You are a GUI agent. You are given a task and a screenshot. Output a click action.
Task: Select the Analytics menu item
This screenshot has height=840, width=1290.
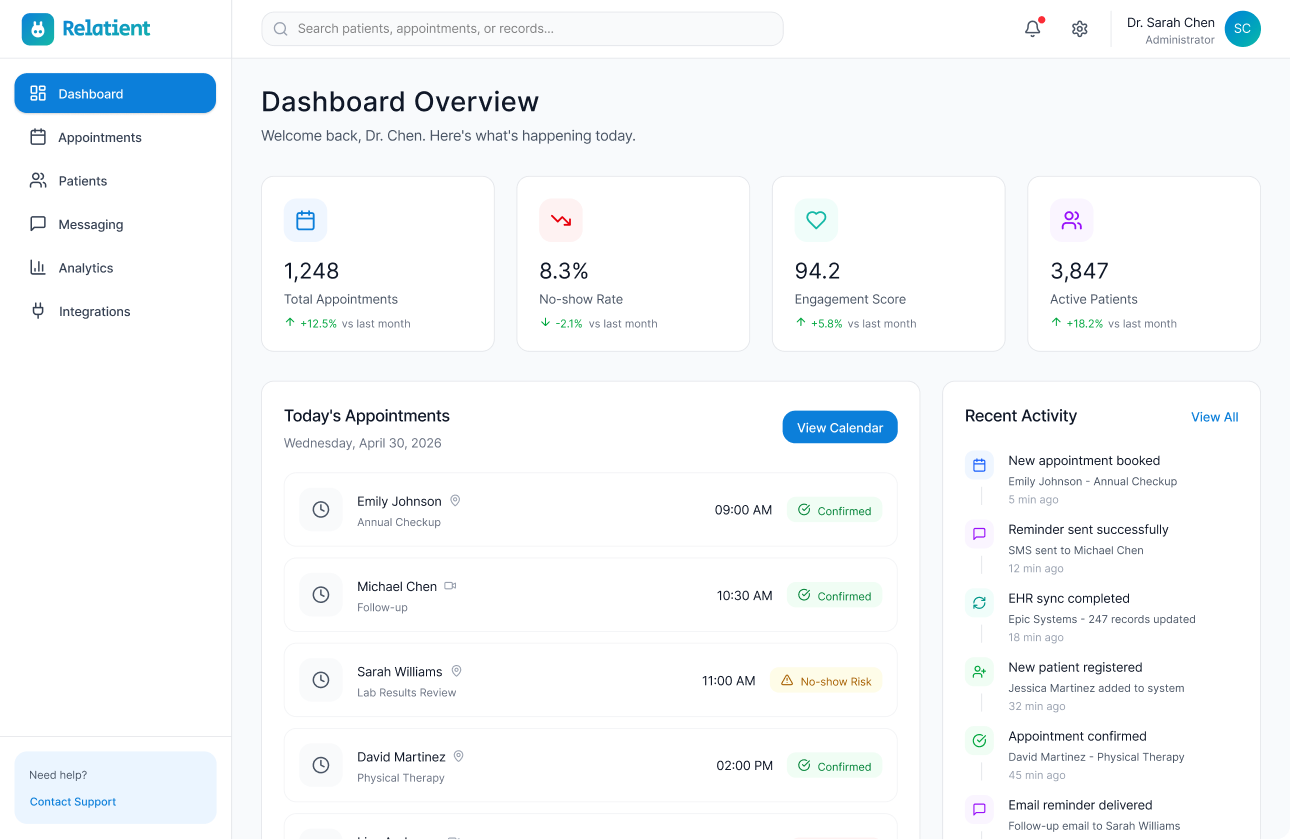pyautogui.click(x=115, y=268)
